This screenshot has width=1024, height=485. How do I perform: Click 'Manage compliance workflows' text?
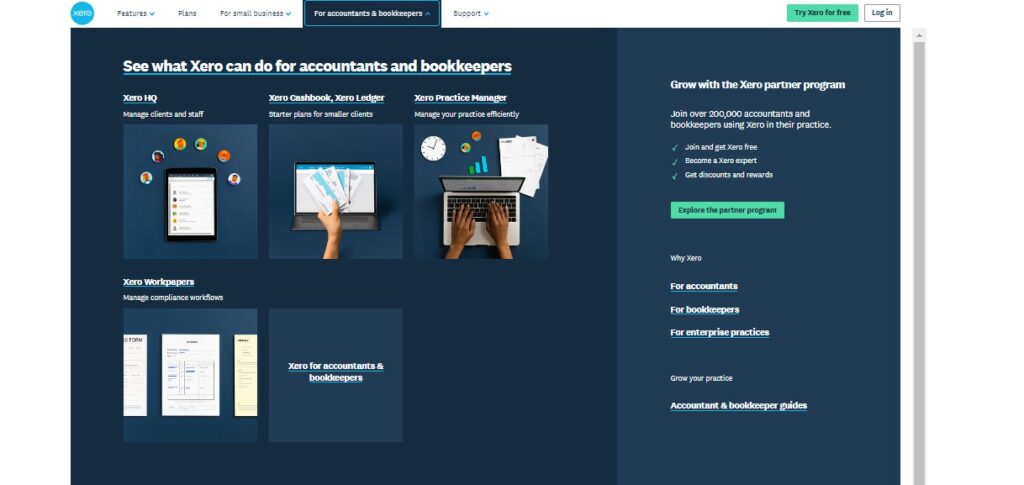(173, 298)
